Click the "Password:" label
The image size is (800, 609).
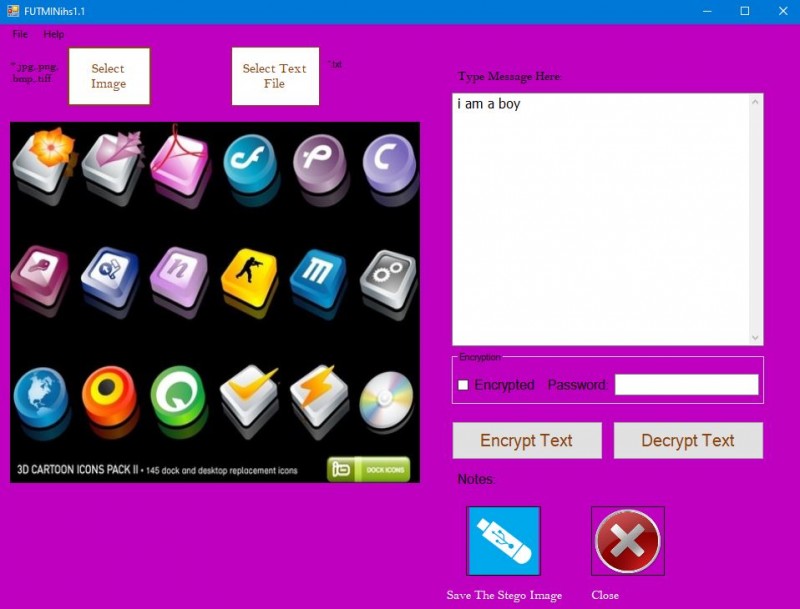578,385
